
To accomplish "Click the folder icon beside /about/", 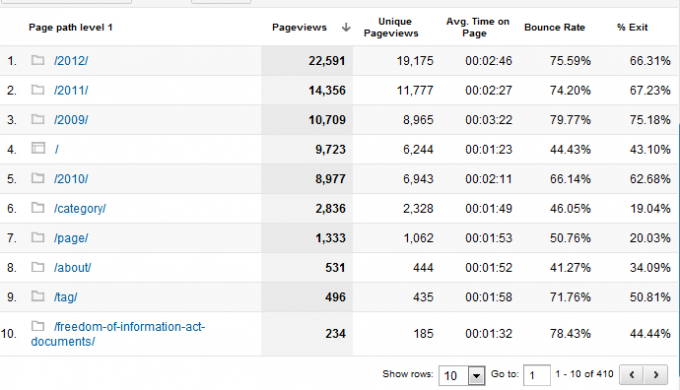I will point(38,266).
